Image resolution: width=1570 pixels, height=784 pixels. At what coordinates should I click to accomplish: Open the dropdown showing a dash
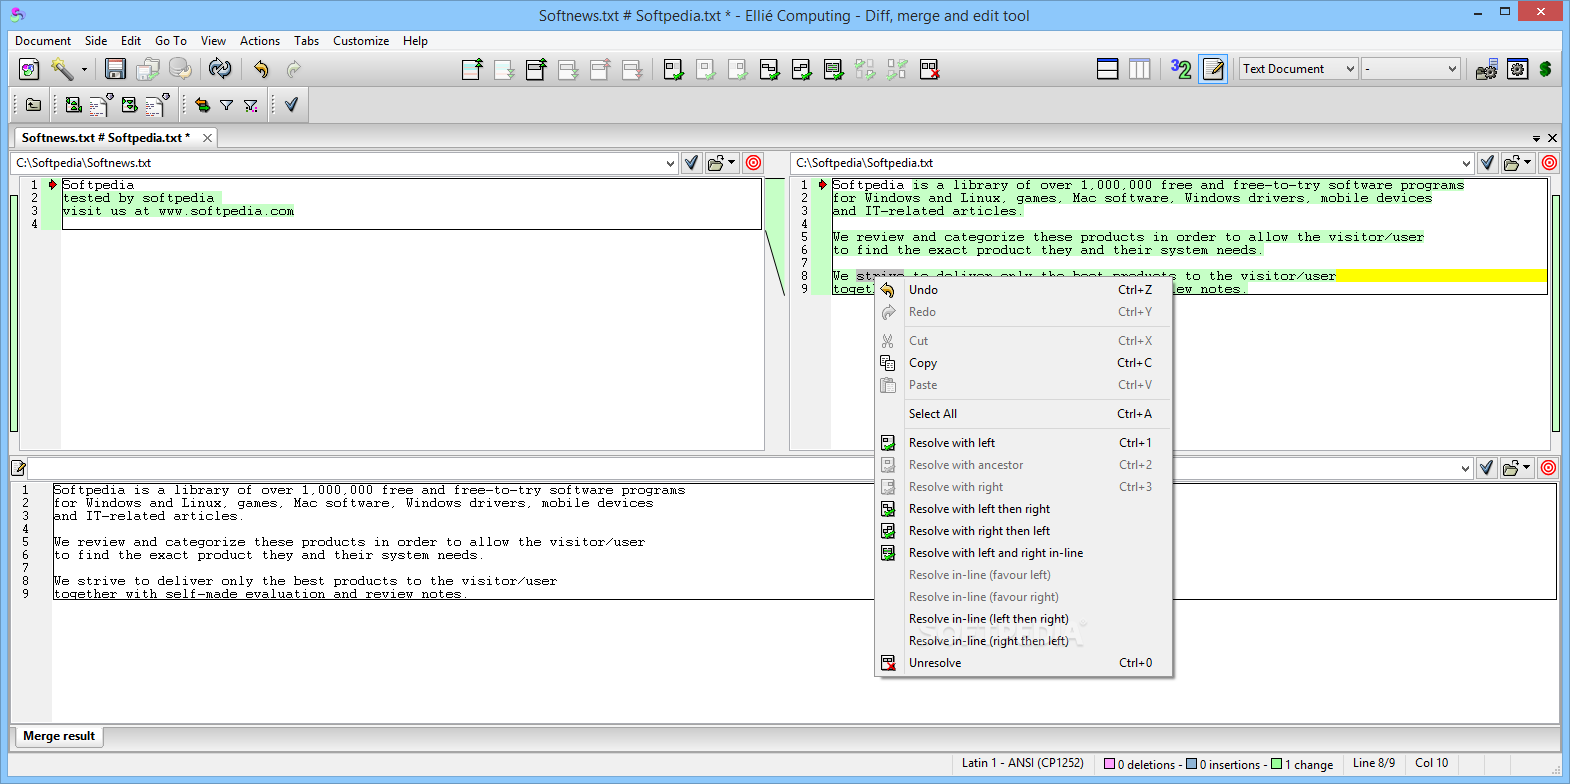point(1411,69)
